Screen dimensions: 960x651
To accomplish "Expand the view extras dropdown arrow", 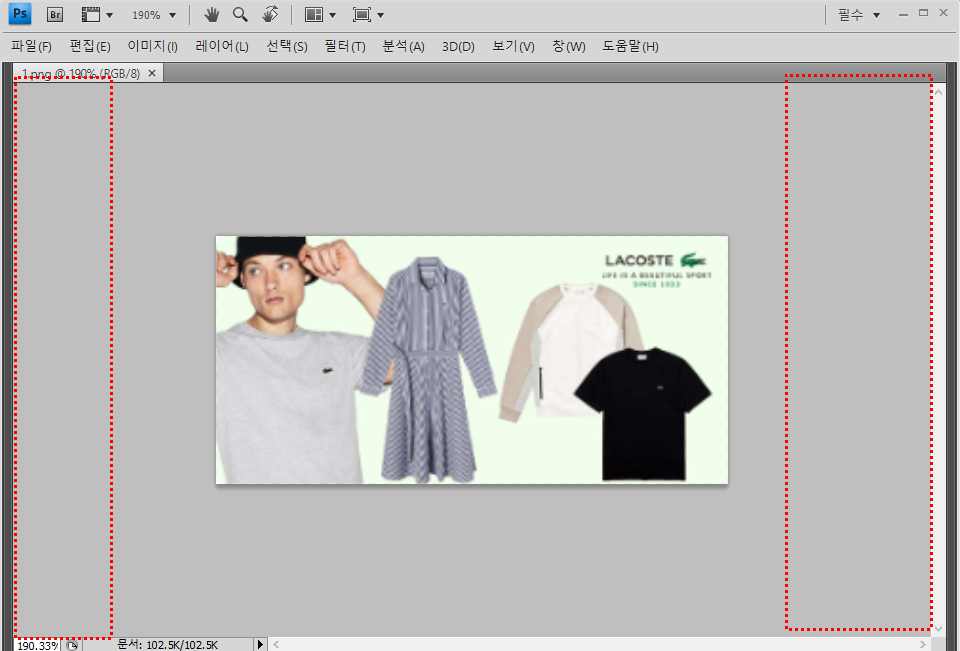I will click(110, 15).
